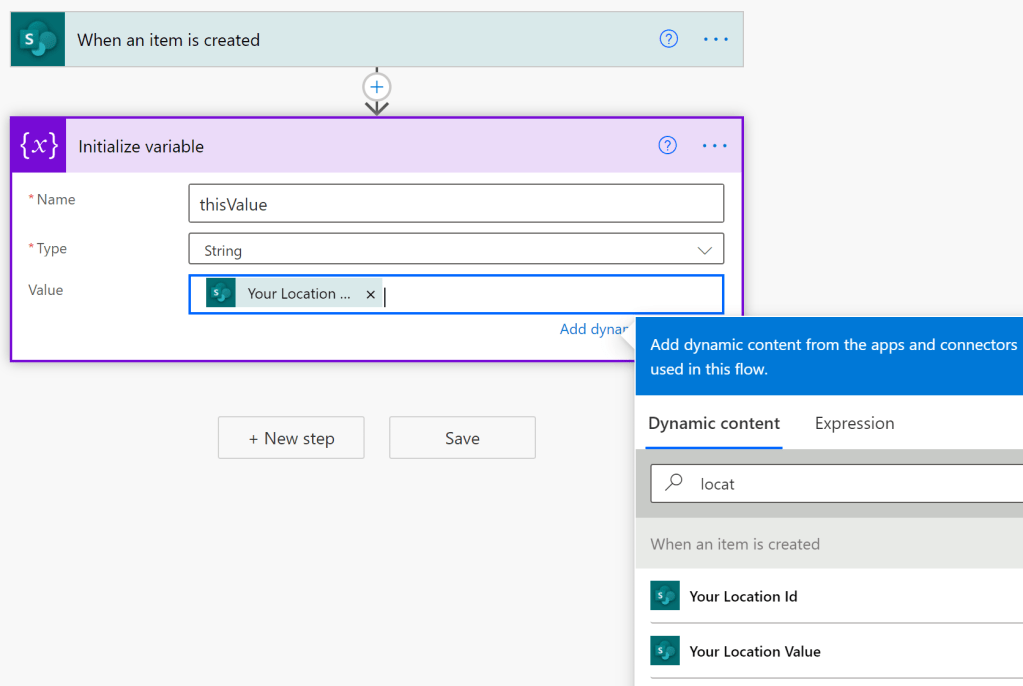The width and height of the screenshot is (1023, 686).
Task: Click the Name field containing thisValue
Action: [455, 204]
